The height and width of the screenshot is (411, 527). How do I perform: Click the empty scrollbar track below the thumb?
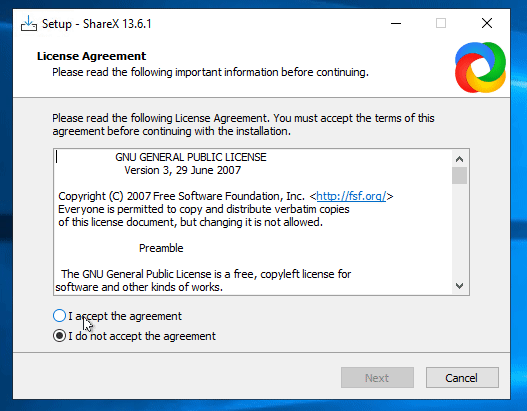click(459, 231)
